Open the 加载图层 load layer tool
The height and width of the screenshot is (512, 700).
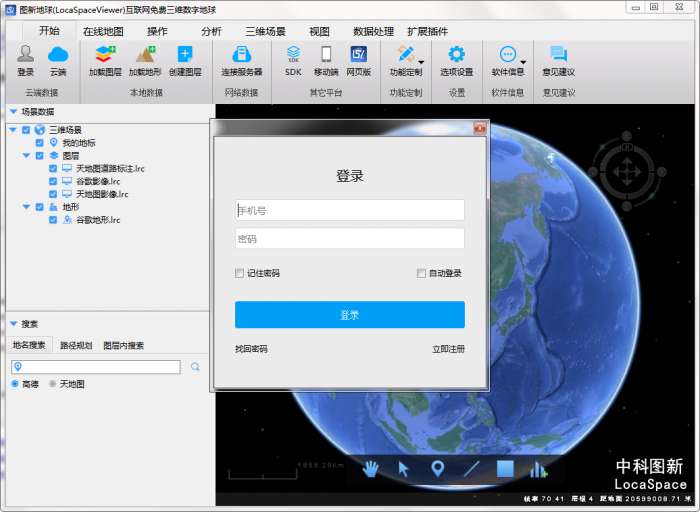point(105,55)
